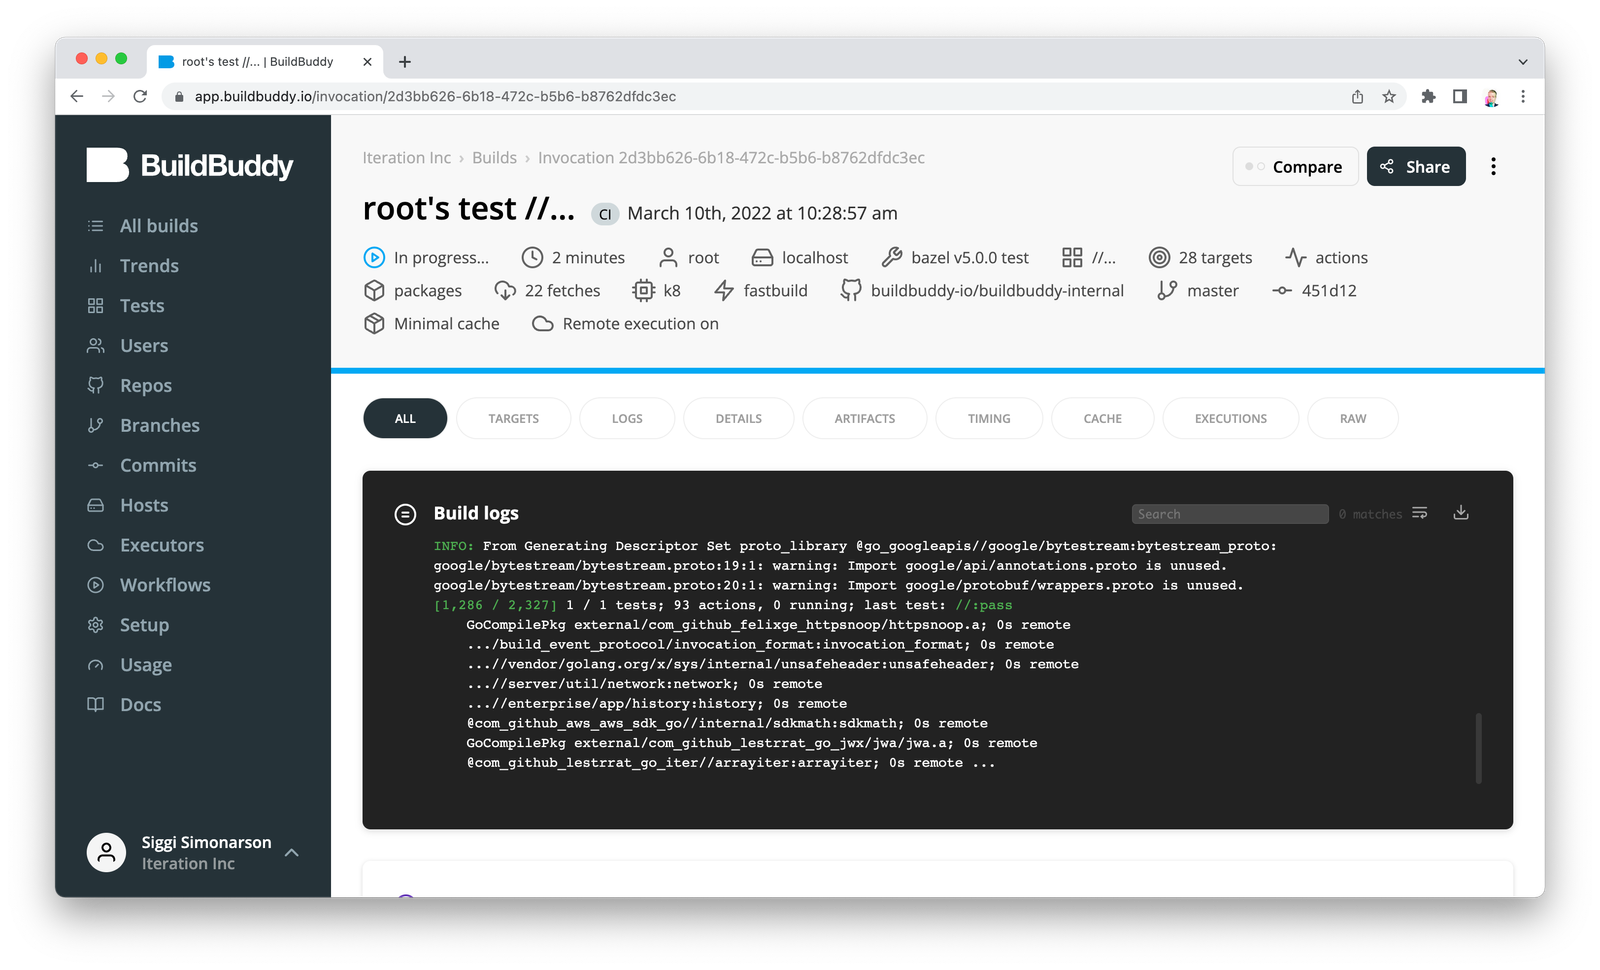Open the browser extensions puzzle icon

pyautogui.click(x=1428, y=97)
